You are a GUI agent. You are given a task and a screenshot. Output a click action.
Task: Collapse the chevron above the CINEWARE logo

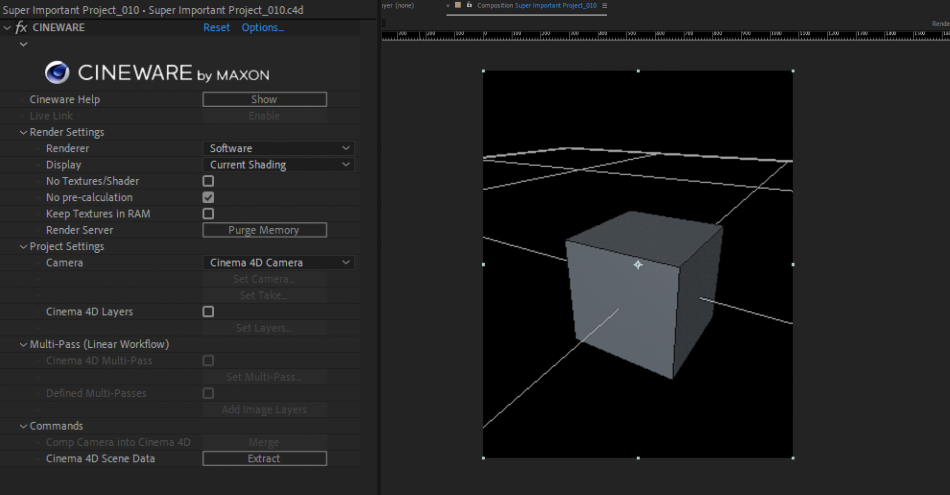pos(24,44)
